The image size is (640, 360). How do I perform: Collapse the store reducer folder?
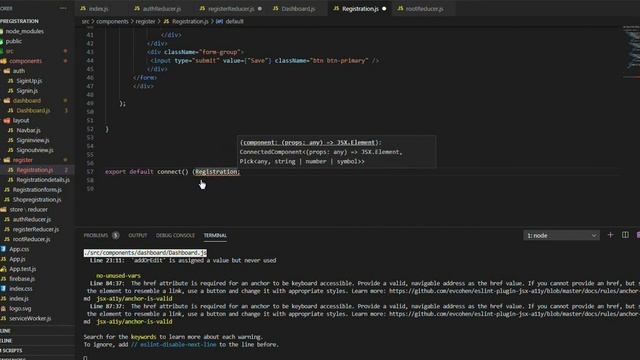(29, 209)
